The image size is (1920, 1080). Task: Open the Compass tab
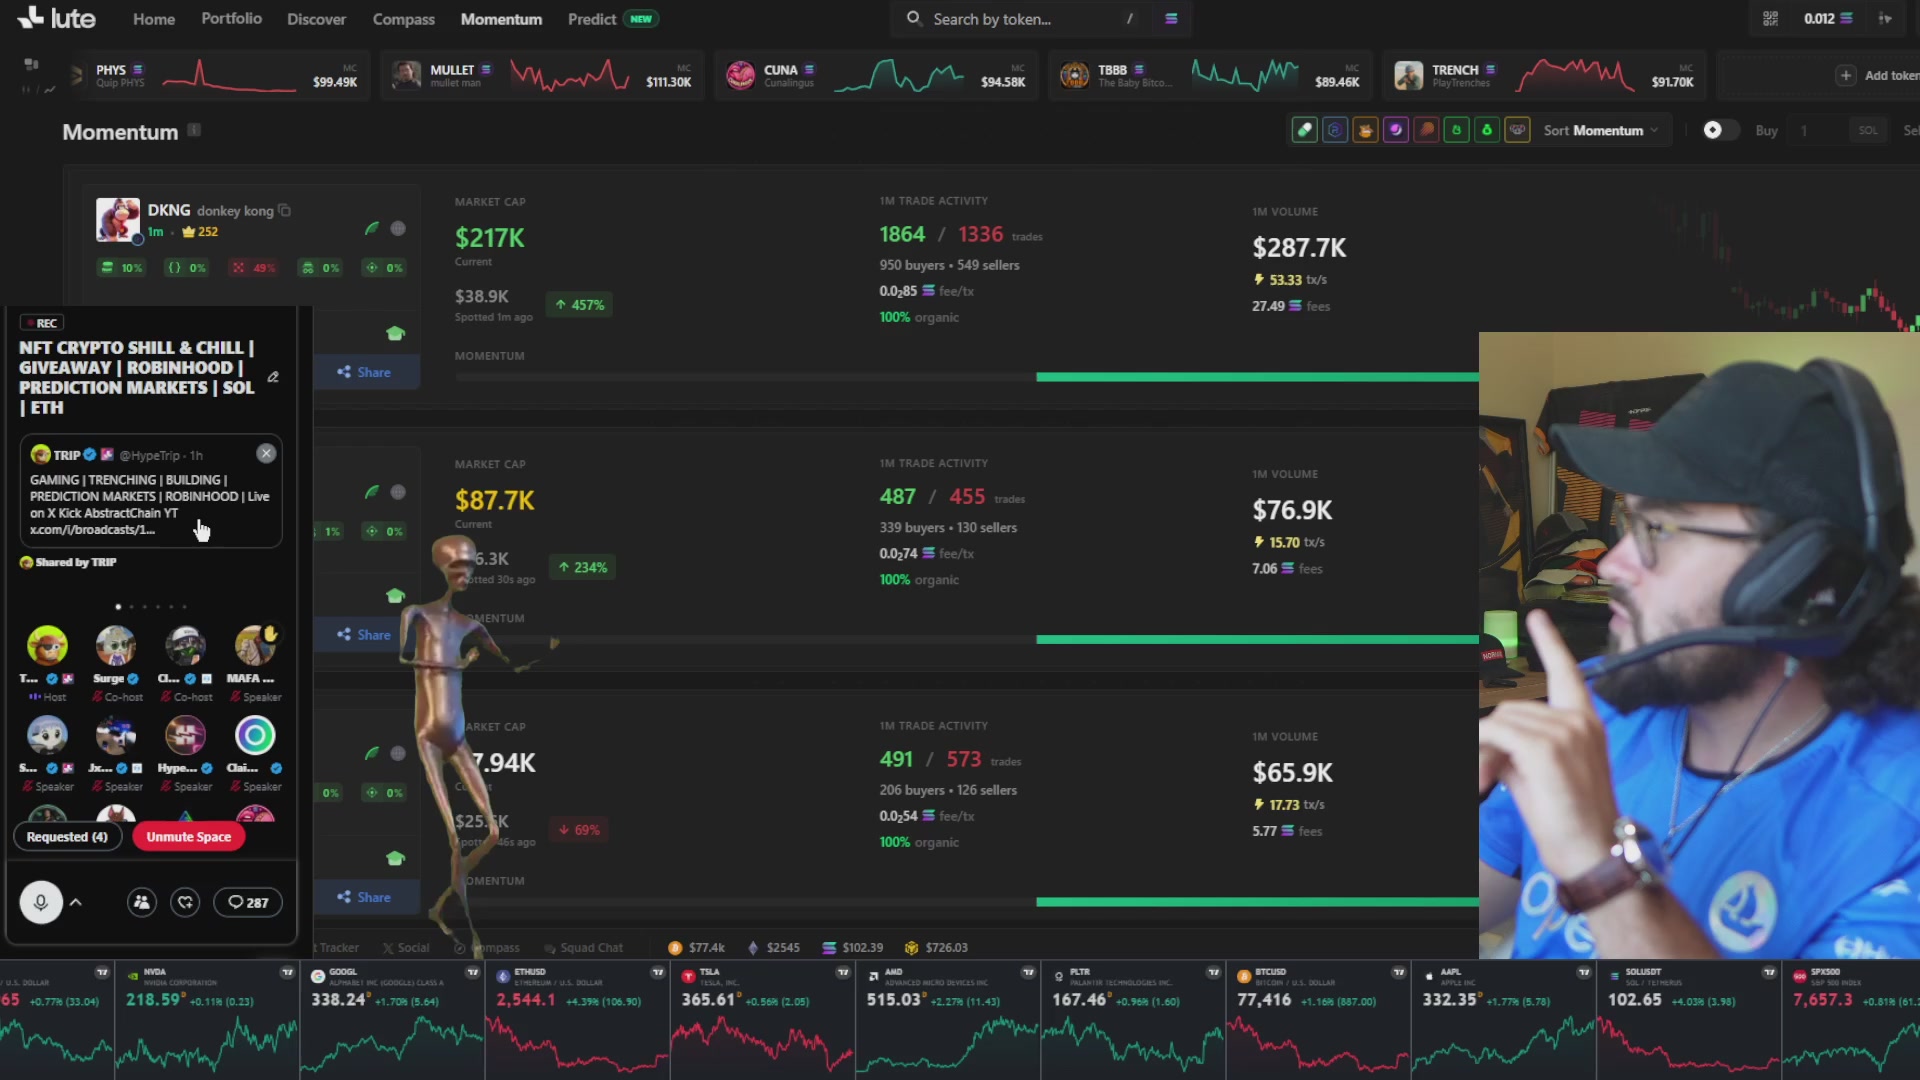[x=403, y=19]
